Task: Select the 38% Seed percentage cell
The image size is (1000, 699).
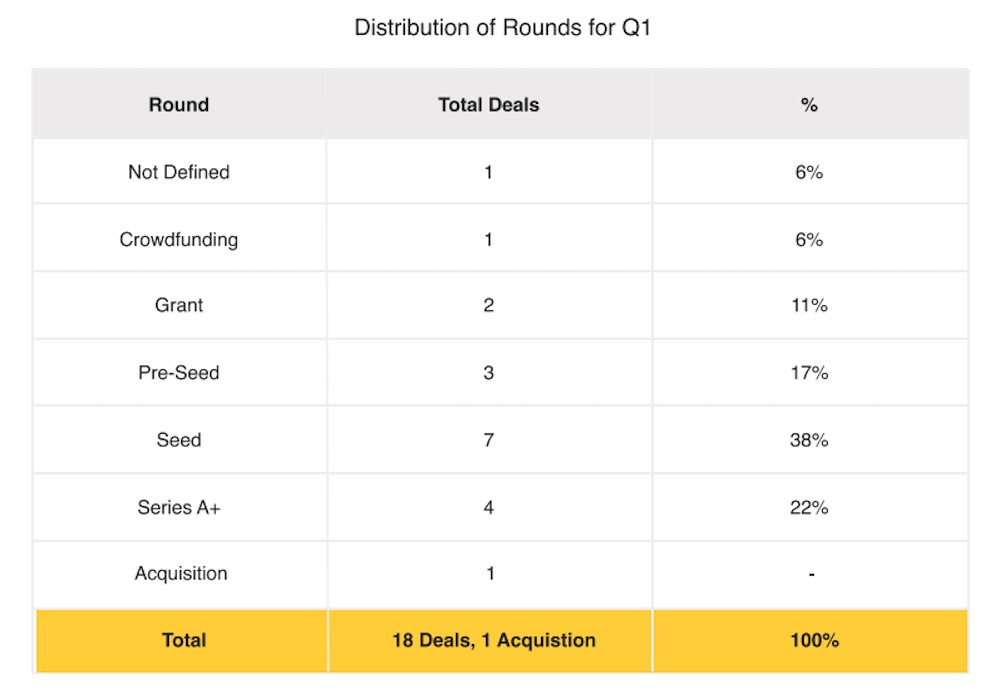Action: click(809, 440)
